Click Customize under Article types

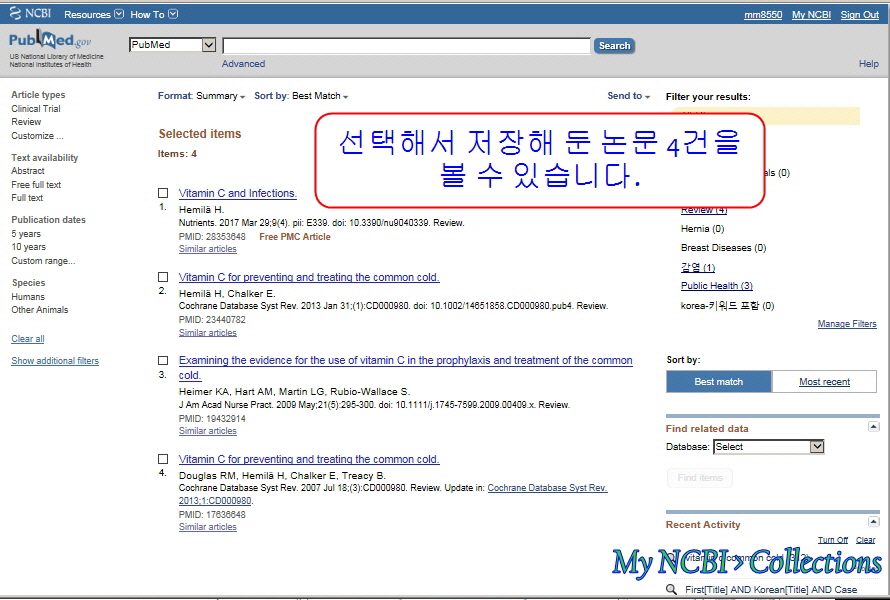point(37,136)
